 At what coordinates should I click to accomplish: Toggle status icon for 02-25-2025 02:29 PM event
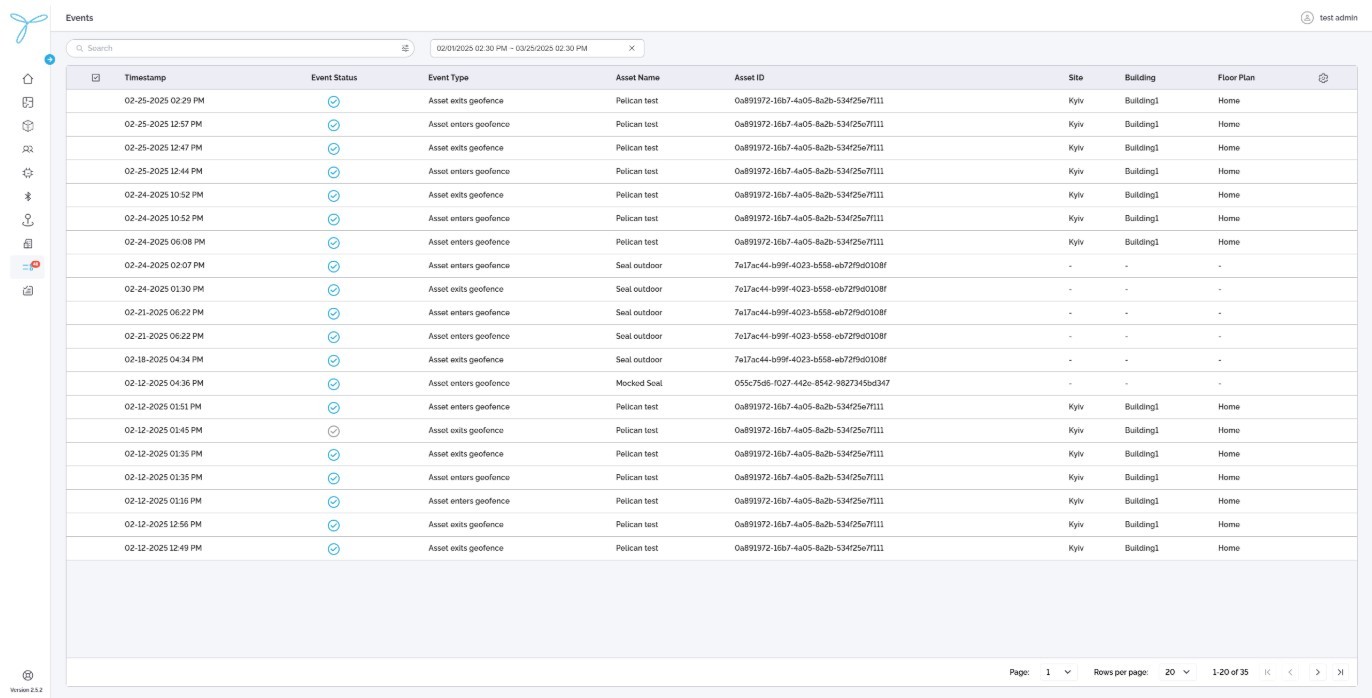[334, 102]
